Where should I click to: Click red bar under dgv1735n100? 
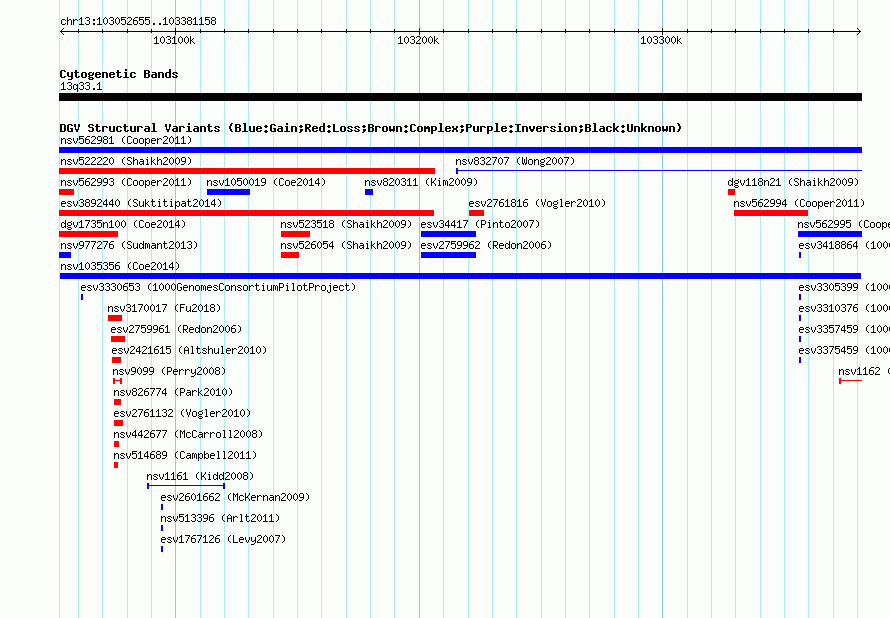pos(89,234)
